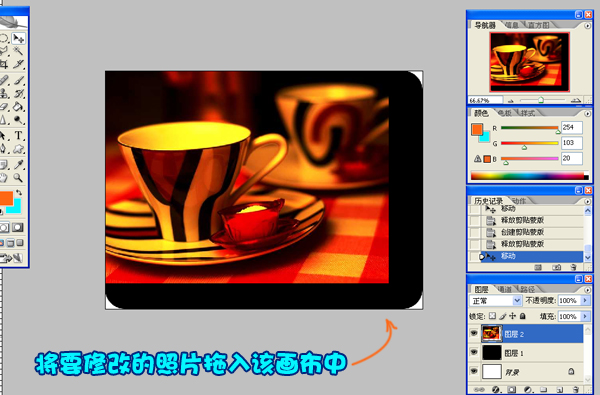Screen dimensions: 600x395
Task: Select the Type tool
Action: click(x=18, y=135)
